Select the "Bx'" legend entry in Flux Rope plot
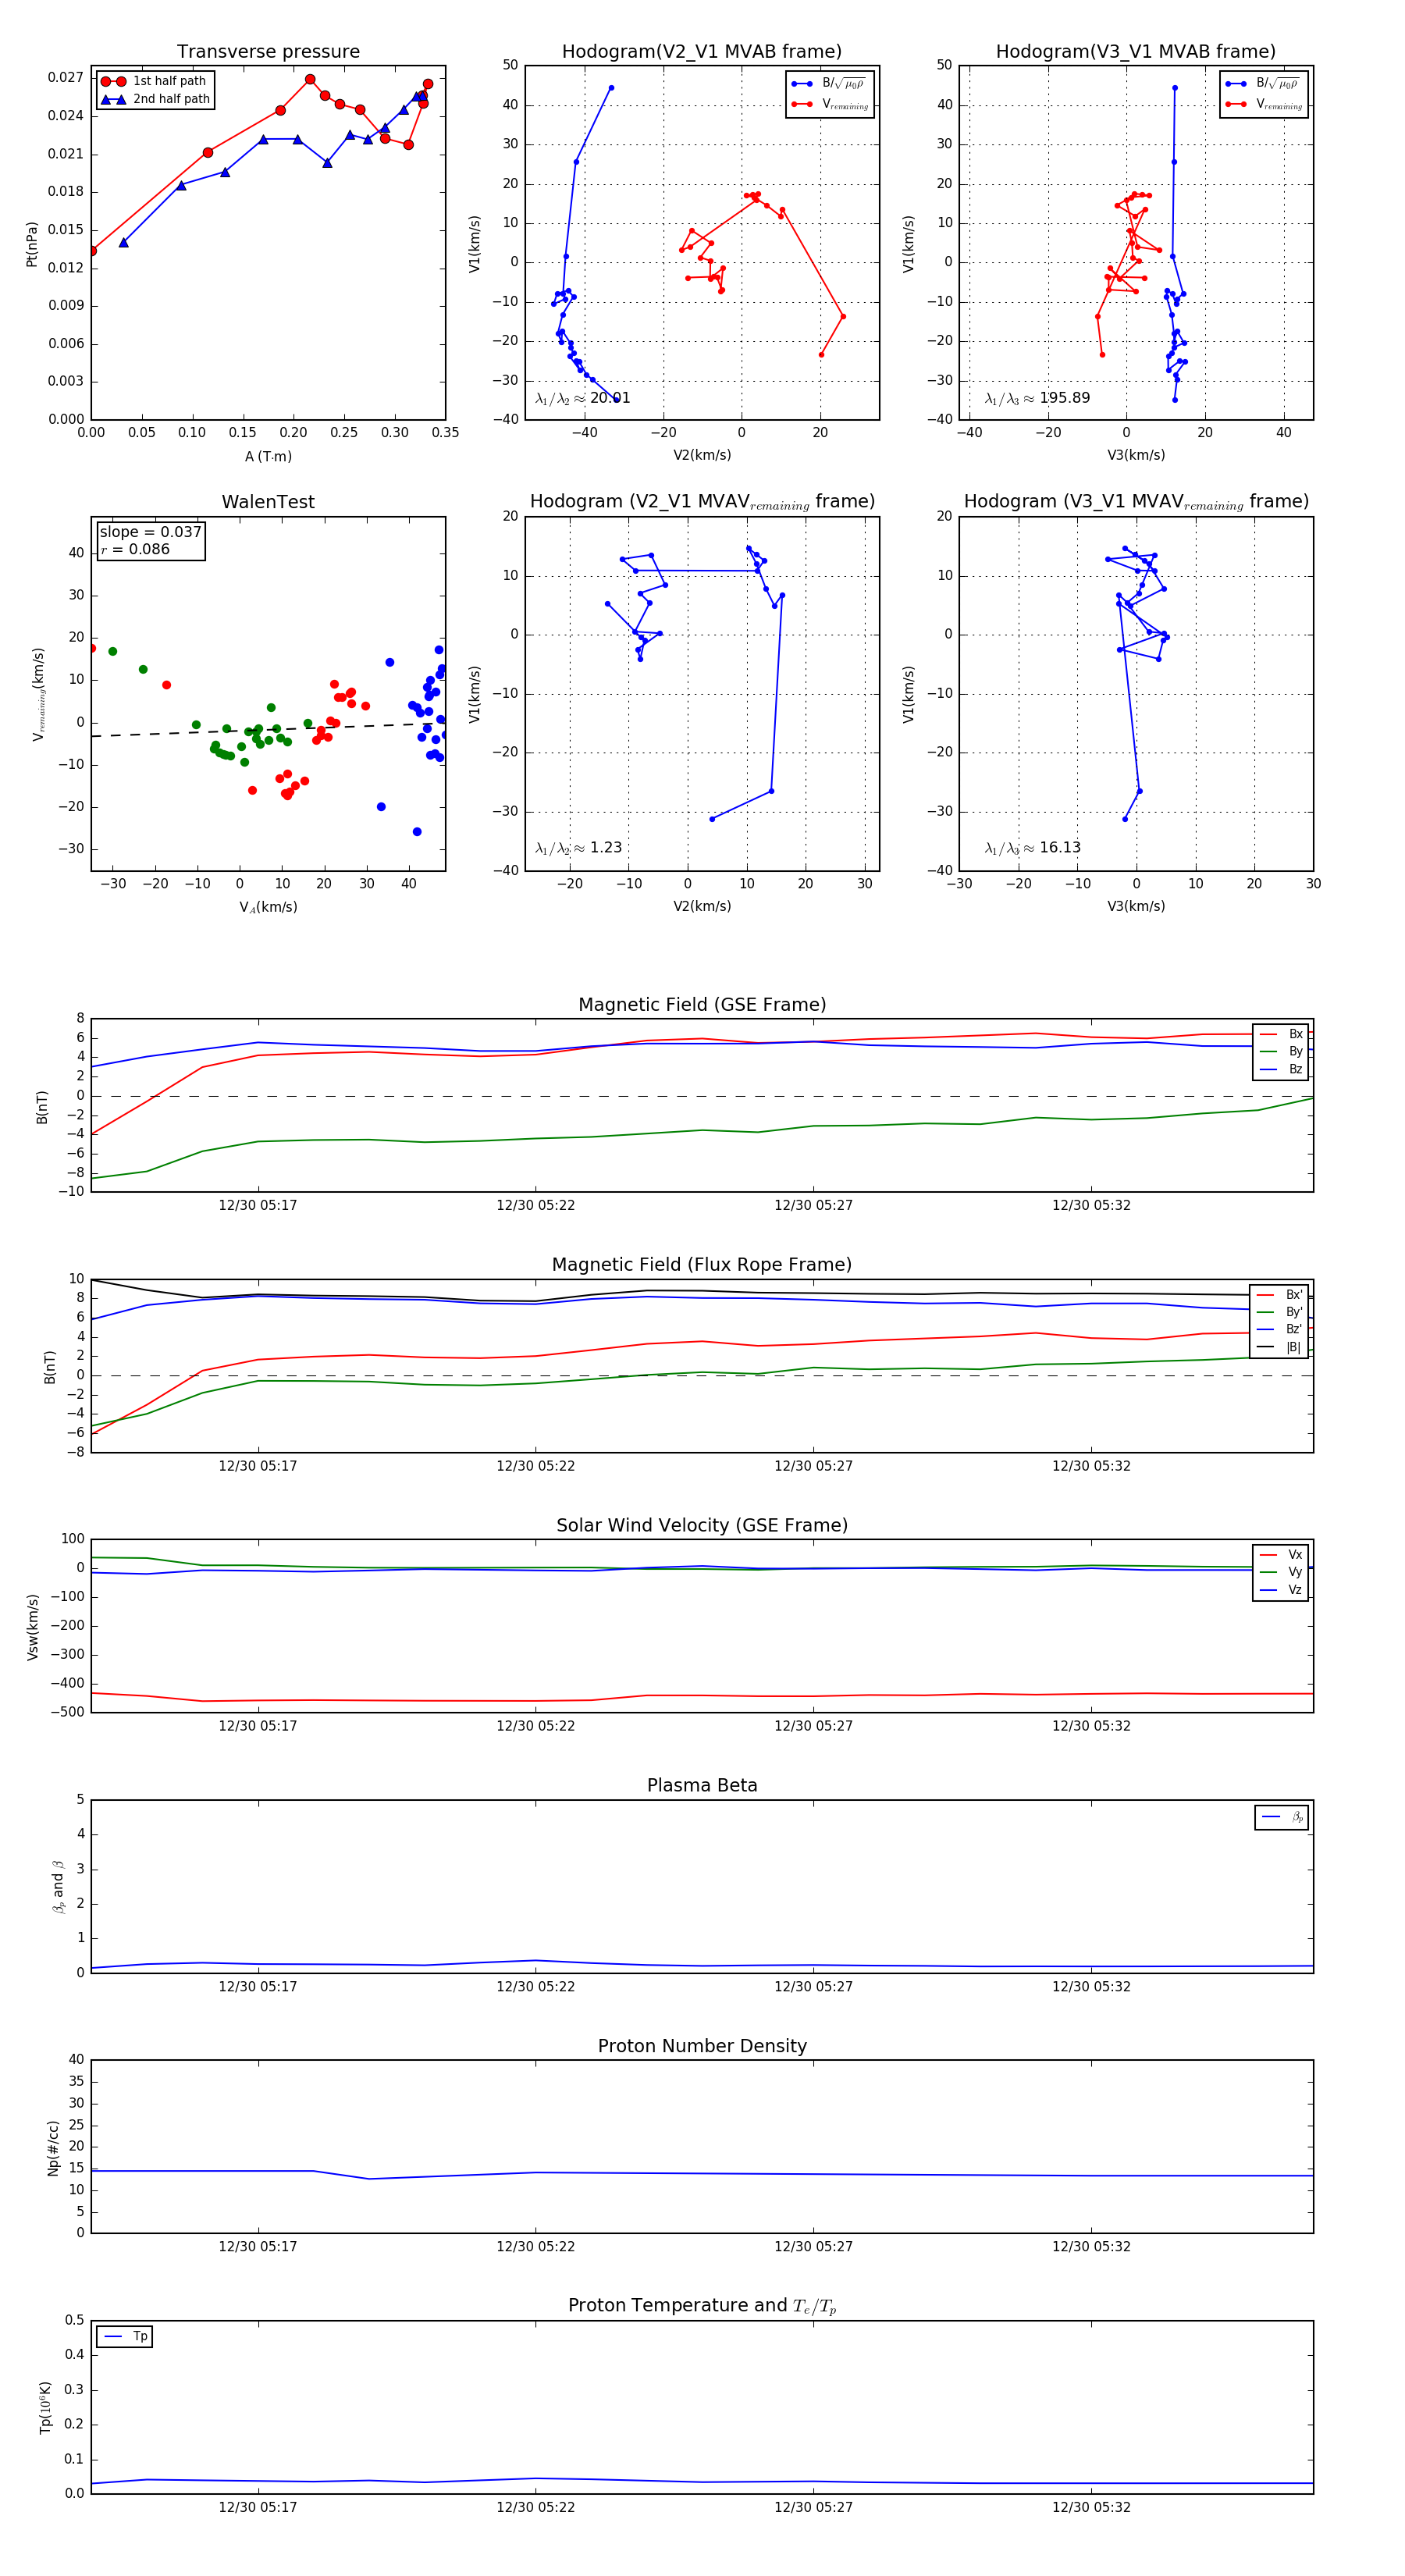 [1279, 1295]
